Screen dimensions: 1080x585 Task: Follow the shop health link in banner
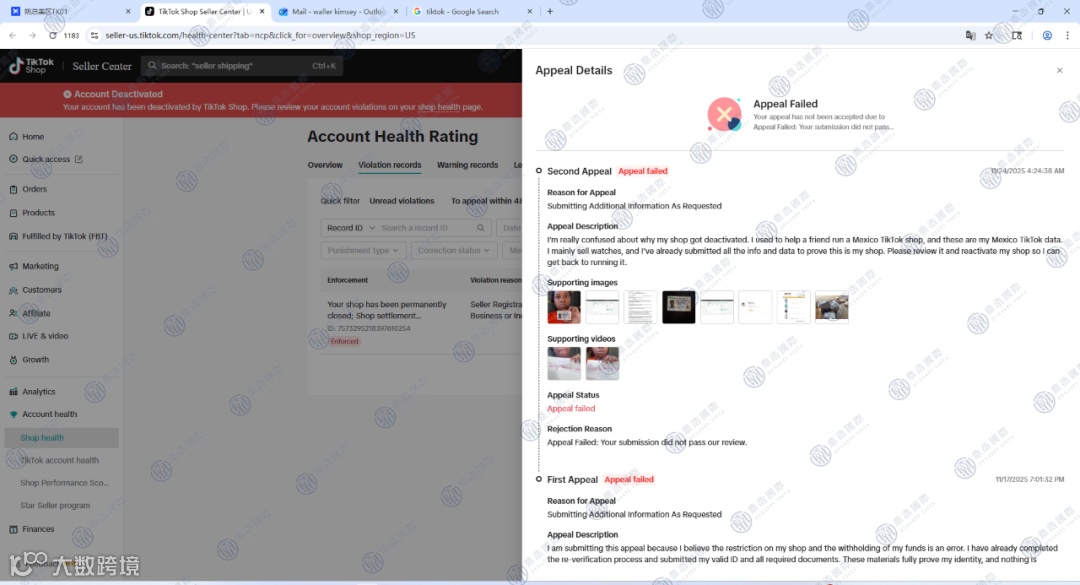(439, 107)
